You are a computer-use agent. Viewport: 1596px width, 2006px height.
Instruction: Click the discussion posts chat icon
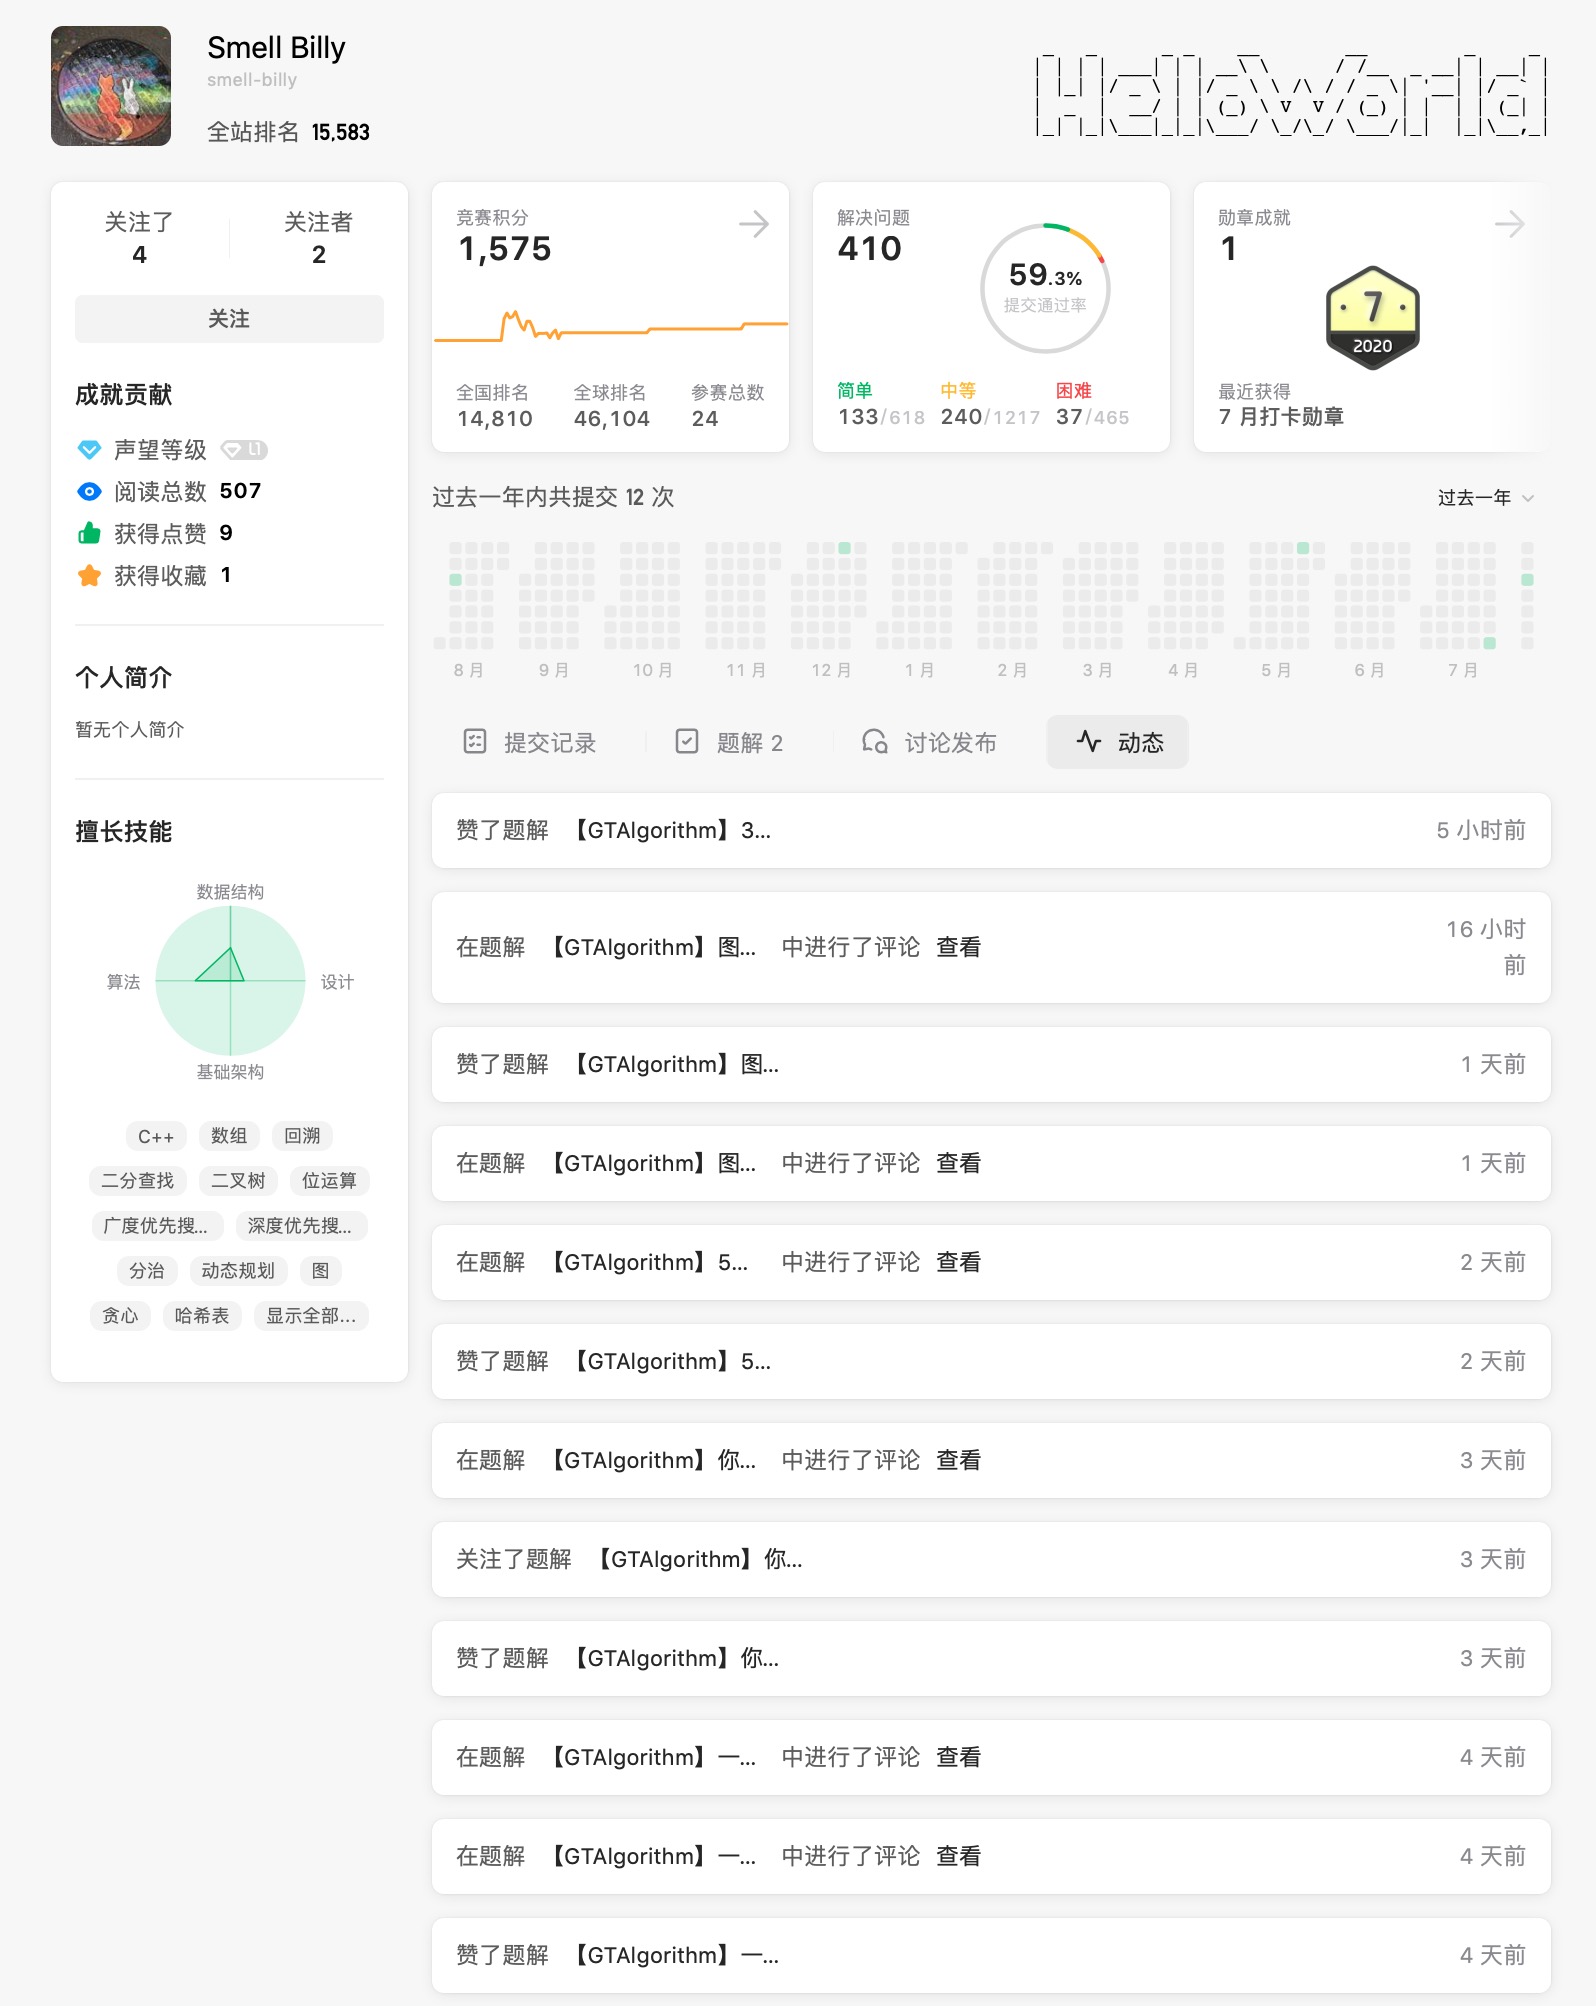click(x=874, y=741)
